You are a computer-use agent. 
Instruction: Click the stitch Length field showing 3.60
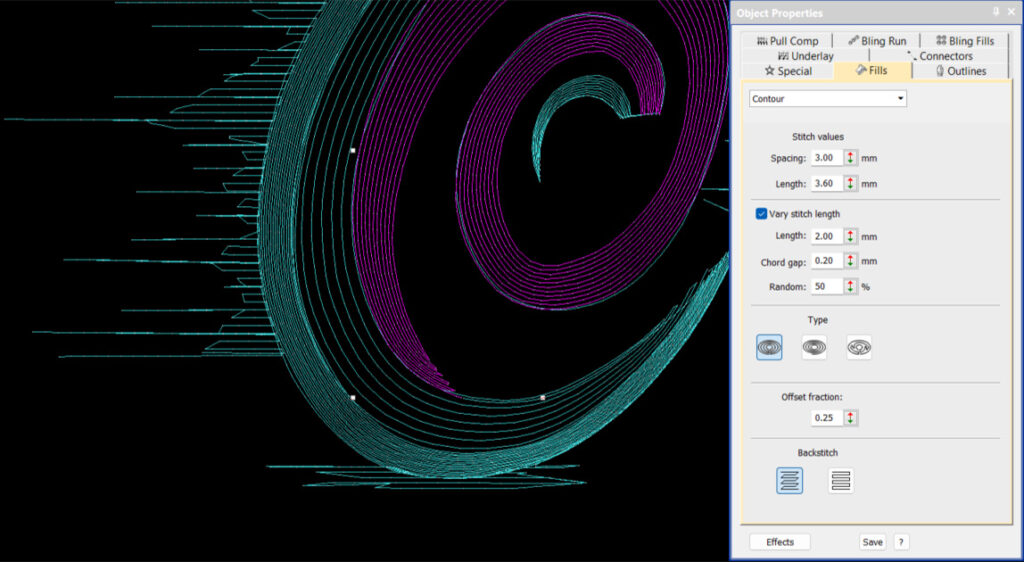(x=827, y=183)
